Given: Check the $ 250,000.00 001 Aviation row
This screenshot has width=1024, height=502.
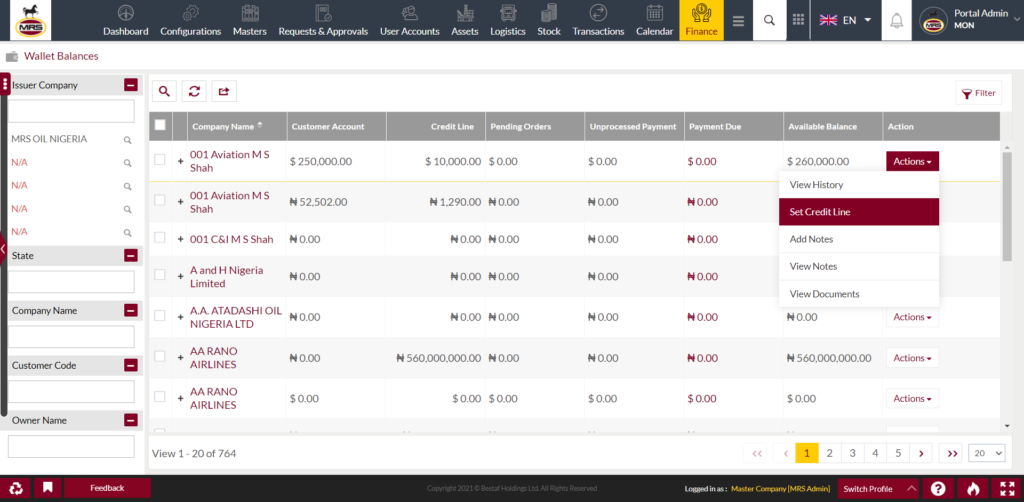Looking at the screenshot, I should click(160, 160).
